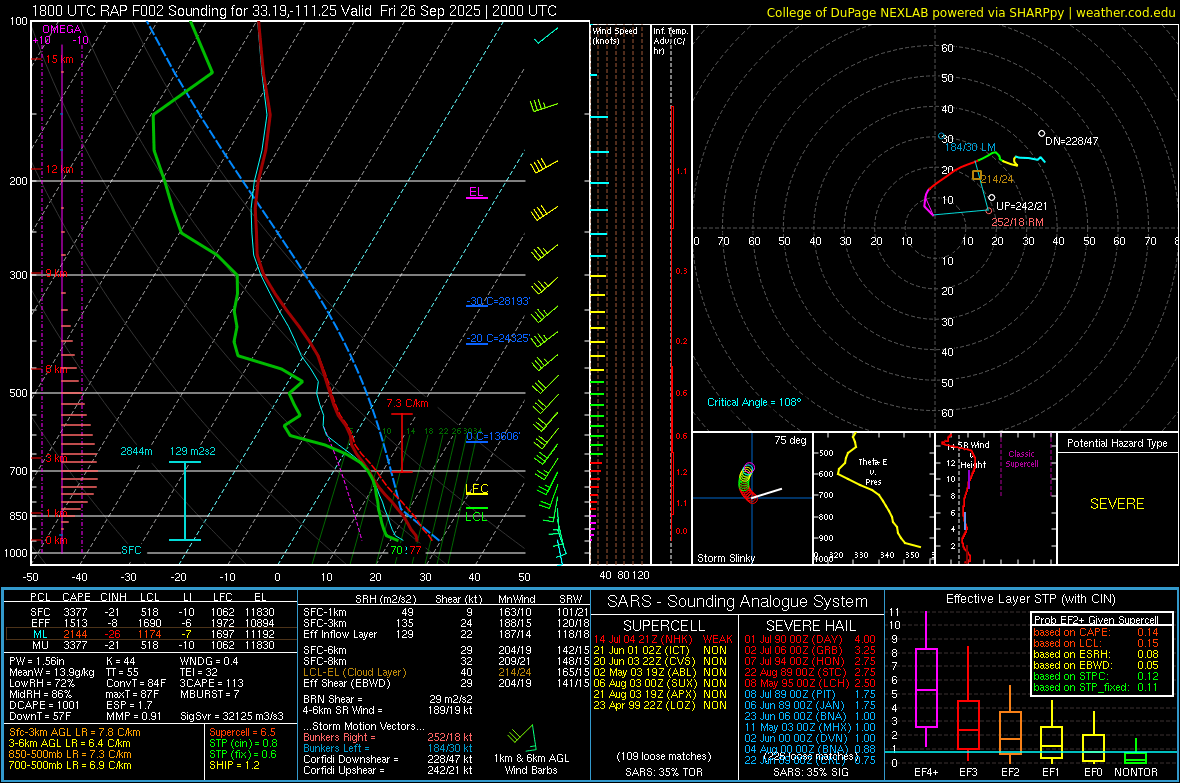Click the PW = 1.56in value
Screen dimensions: 1180x783
pyautogui.click(x=37, y=661)
